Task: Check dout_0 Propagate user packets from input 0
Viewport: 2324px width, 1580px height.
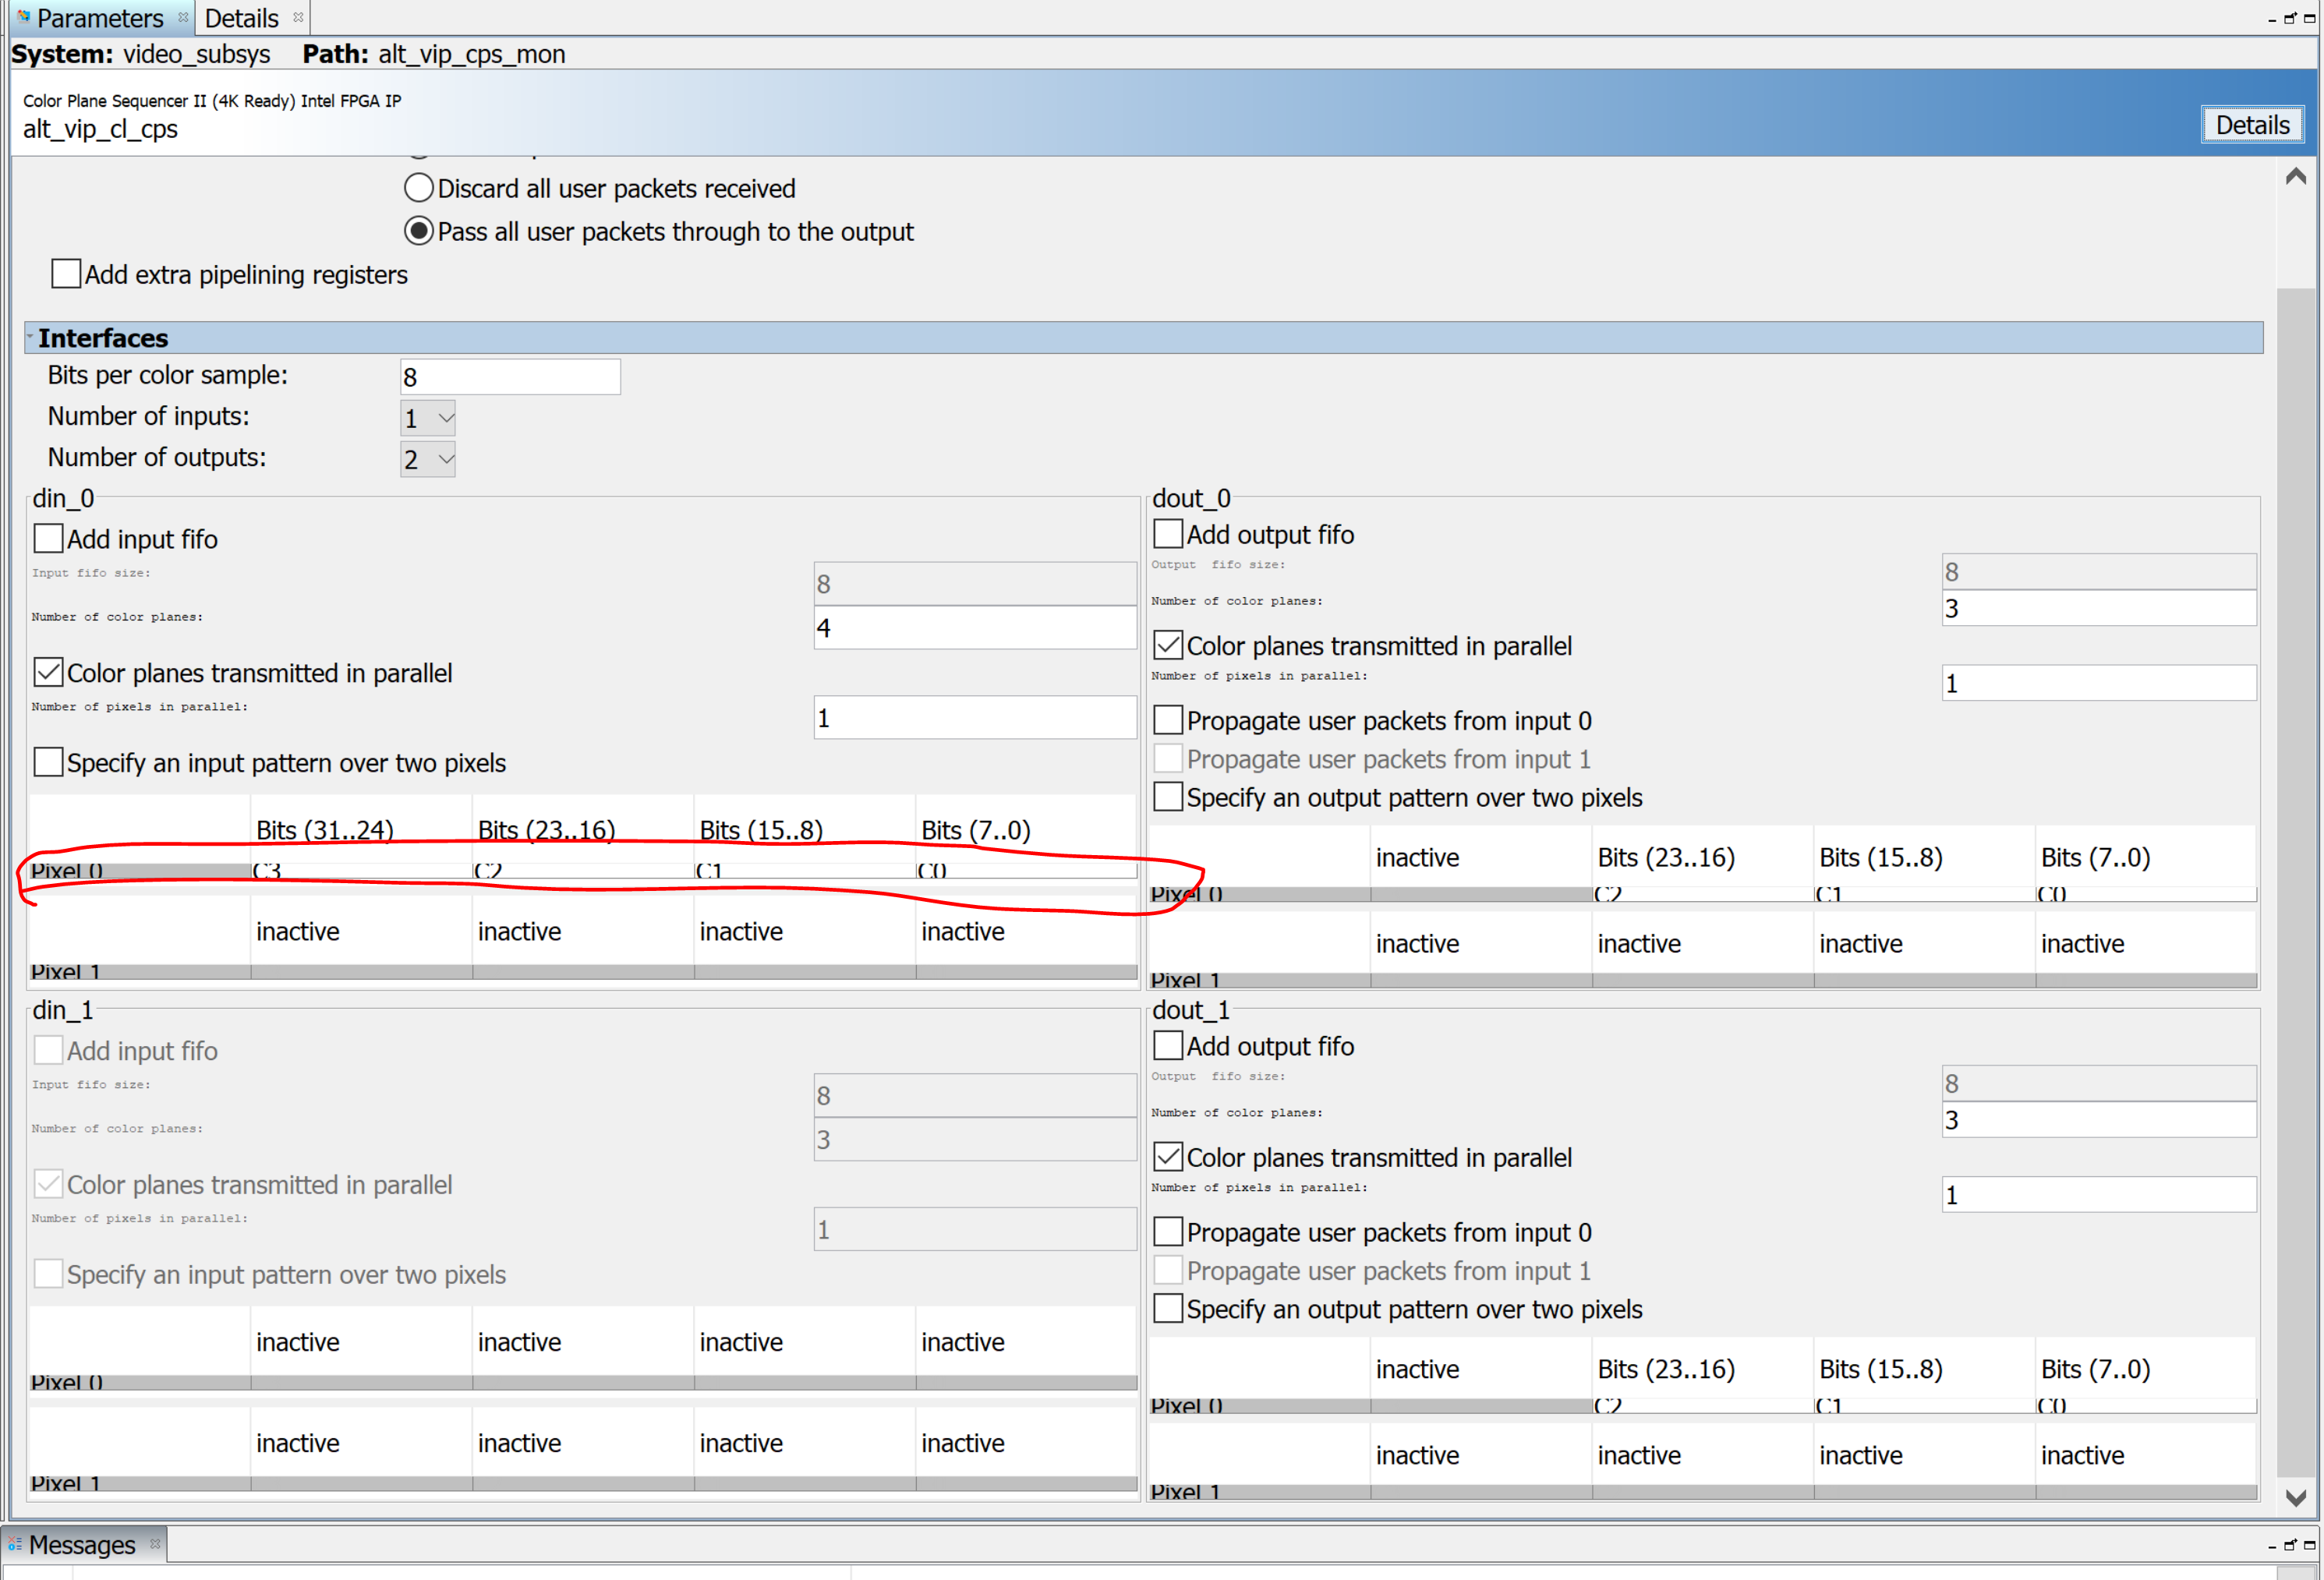Action: click(1168, 720)
